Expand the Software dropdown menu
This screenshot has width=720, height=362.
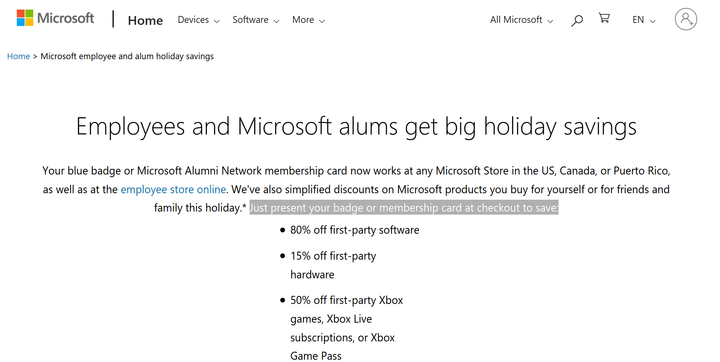(x=255, y=20)
